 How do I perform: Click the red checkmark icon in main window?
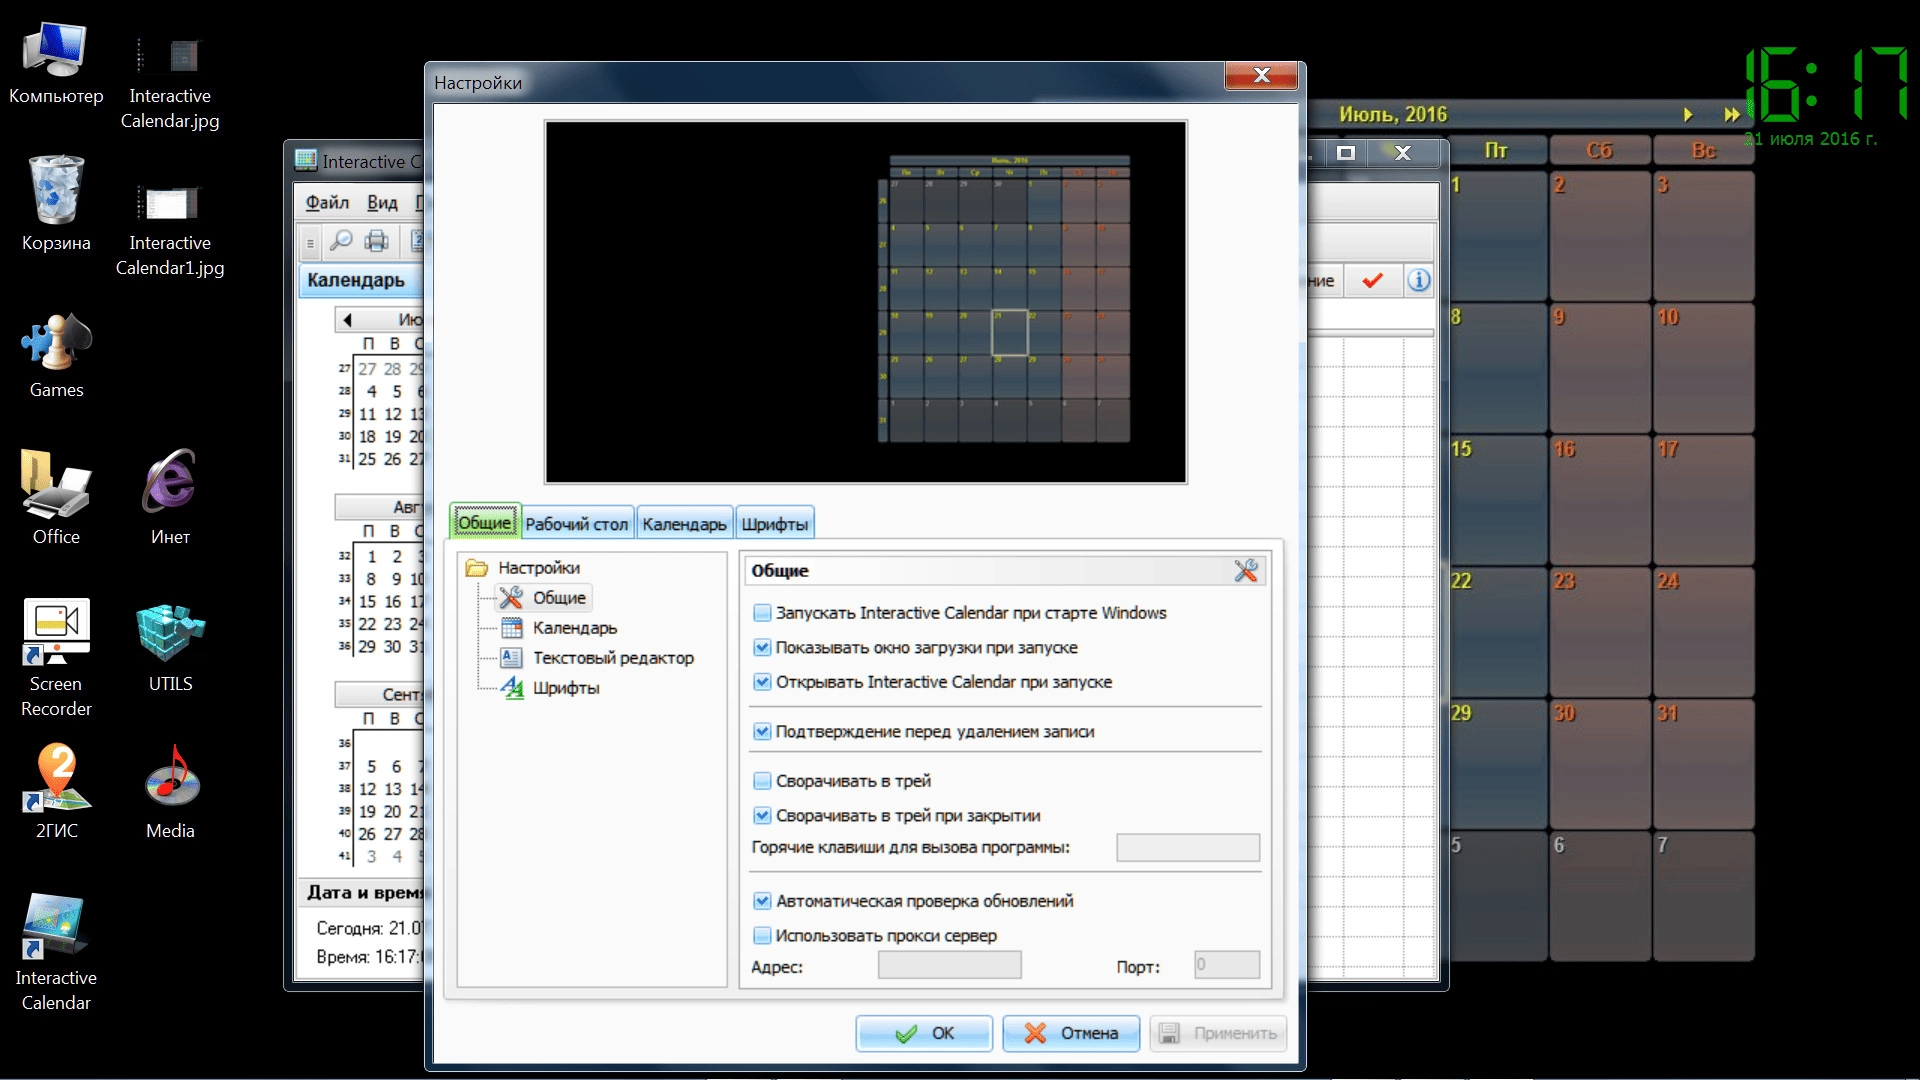[x=1373, y=281]
